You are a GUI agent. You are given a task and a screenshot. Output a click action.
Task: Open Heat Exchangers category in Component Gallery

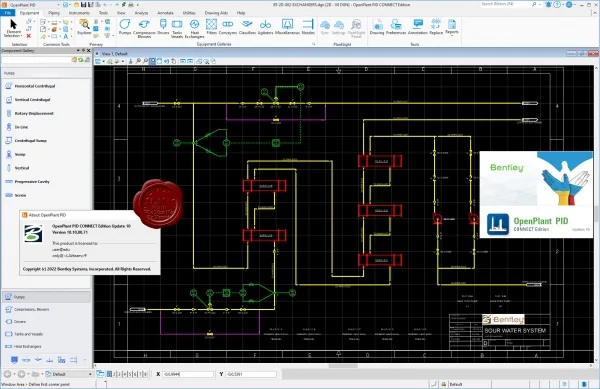(x=47, y=346)
